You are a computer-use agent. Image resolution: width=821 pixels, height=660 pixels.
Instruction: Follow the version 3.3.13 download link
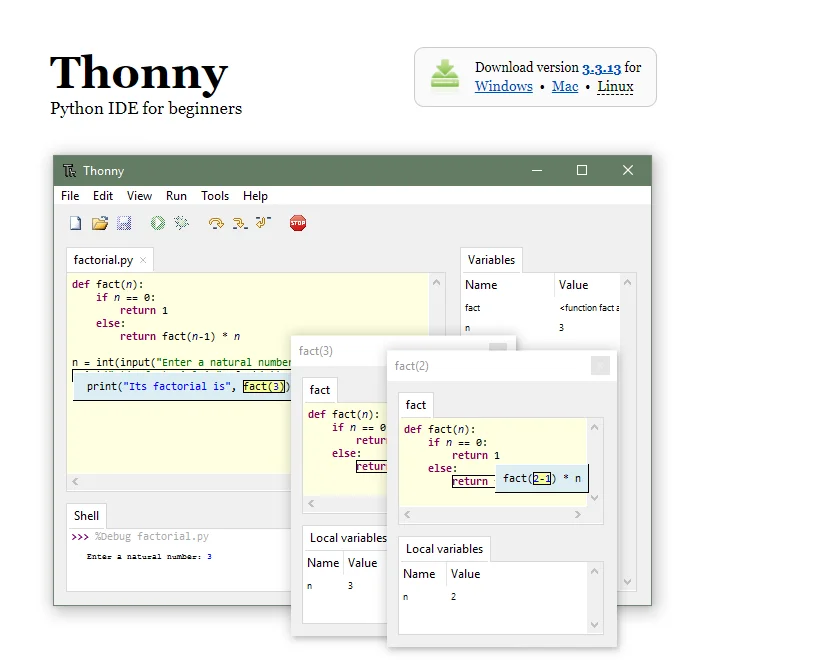pyautogui.click(x=602, y=68)
